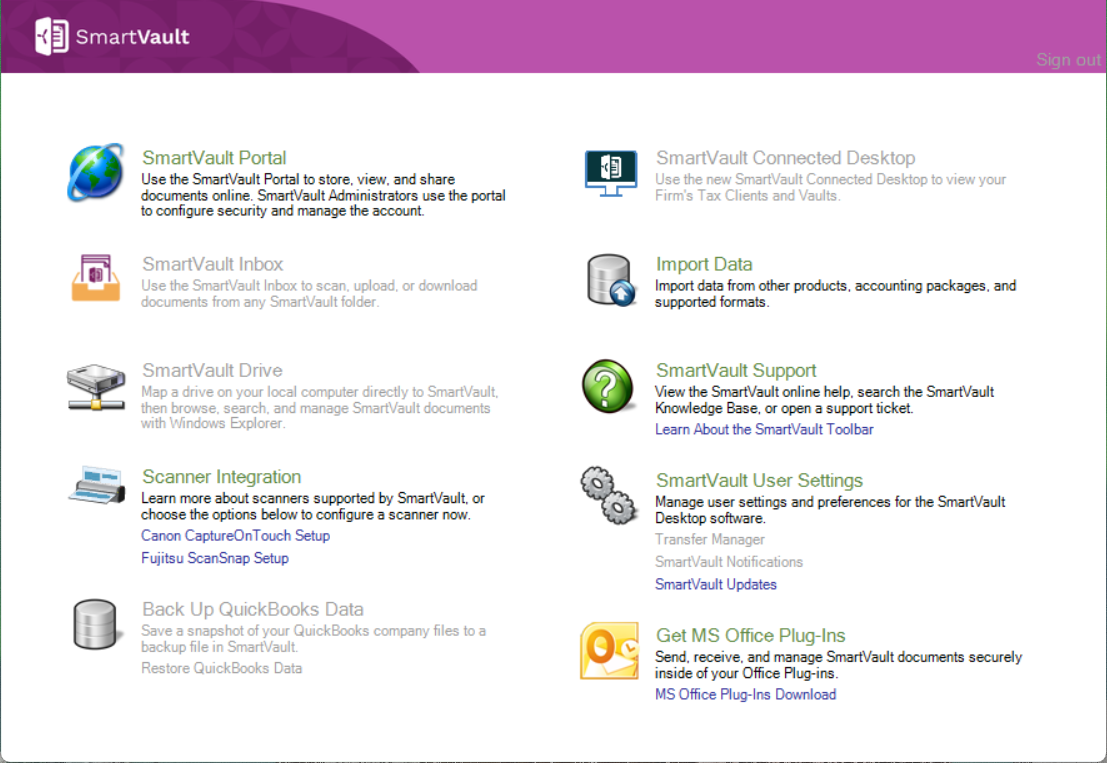The width and height of the screenshot is (1107, 763).
Task: Click the SmartVault Connected Desktop monitor icon
Action: click(611, 173)
